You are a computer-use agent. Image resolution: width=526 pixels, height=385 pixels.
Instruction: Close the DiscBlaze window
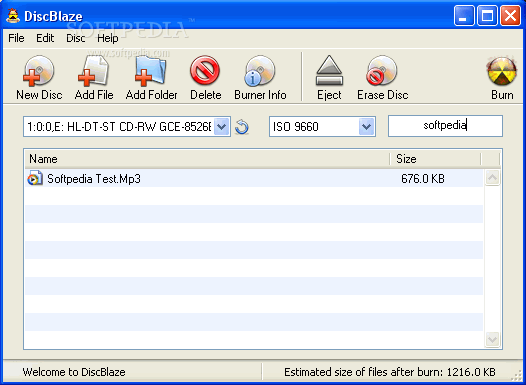click(510, 15)
